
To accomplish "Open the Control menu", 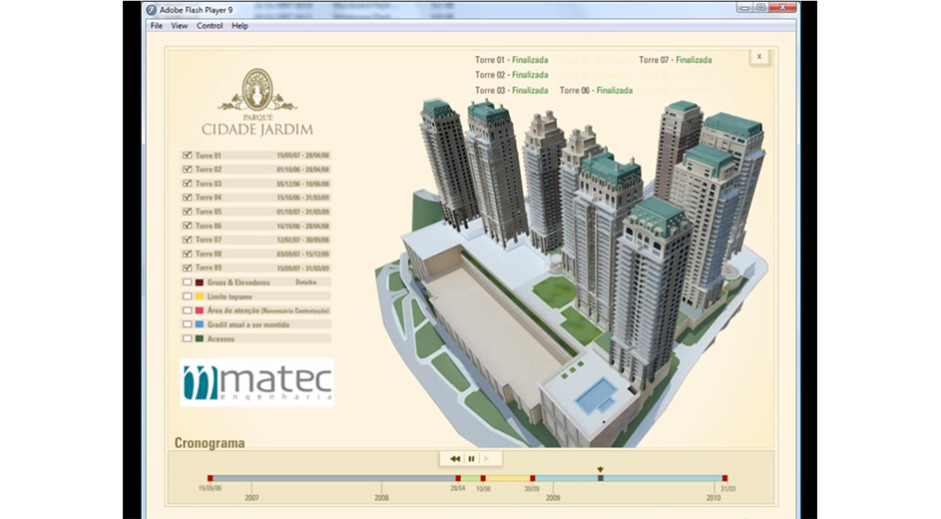I will pos(210,26).
